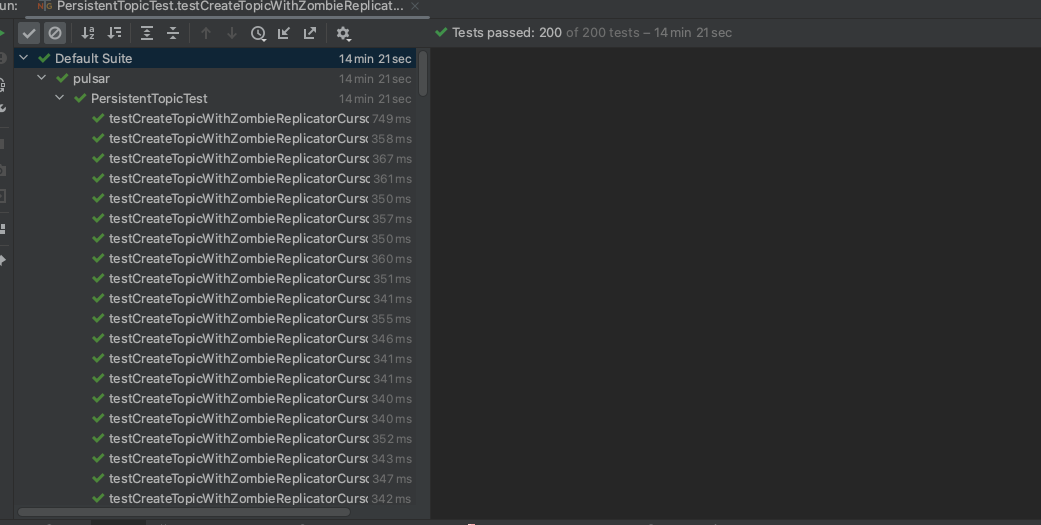The image size is (1041, 525).
Task: Expand all test tree nodes icon
Action: 147,33
